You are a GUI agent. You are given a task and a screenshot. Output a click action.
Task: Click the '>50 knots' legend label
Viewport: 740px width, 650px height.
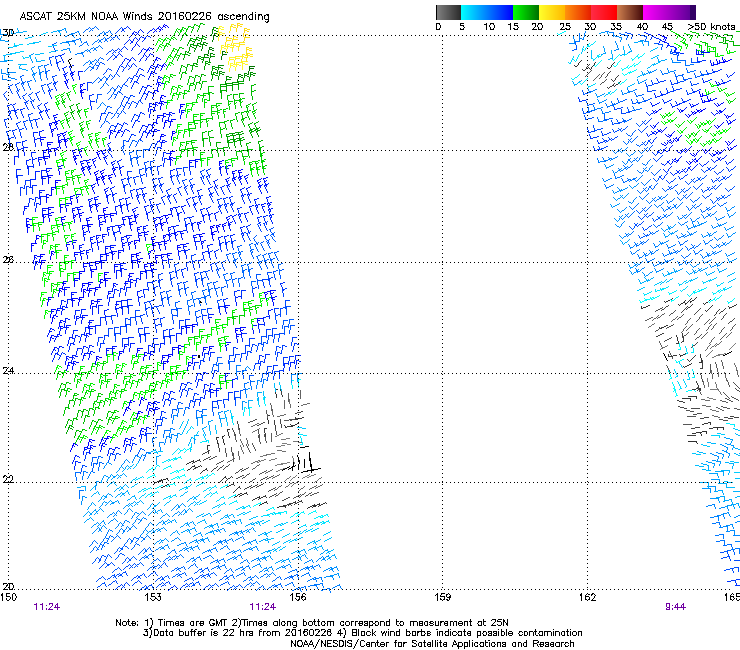click(711, 27)
